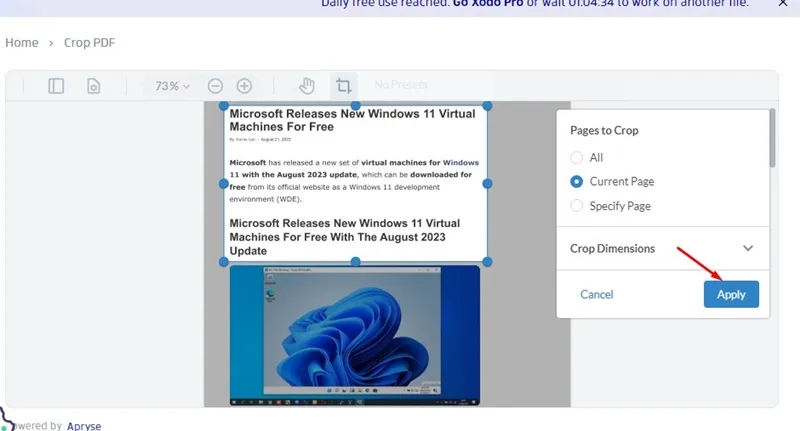Click the 'Pages to Crop' heading
This screenshot has height=431, width=800.
604,131
